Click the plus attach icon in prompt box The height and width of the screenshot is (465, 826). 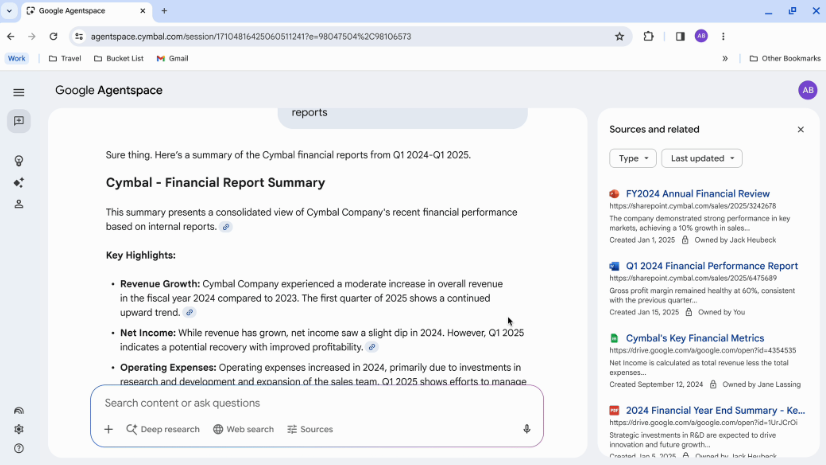109,429
